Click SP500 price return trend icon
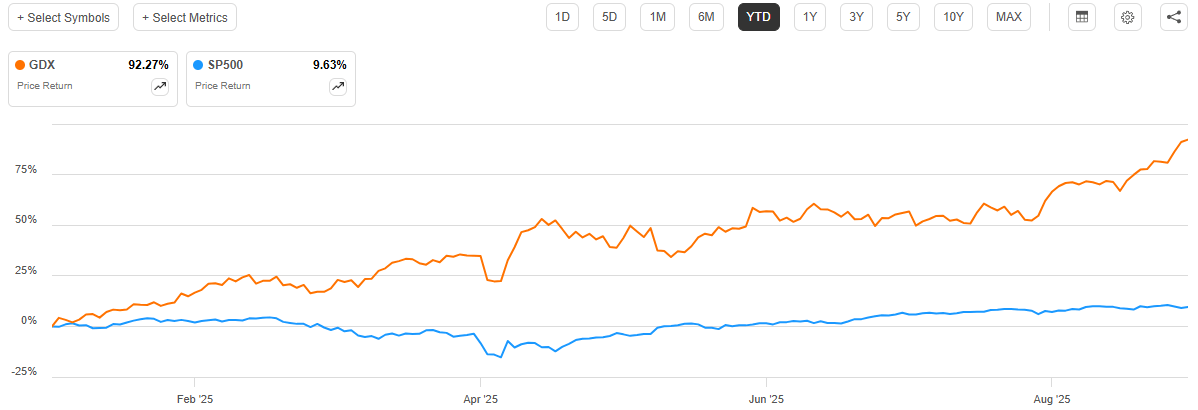This screenshot has height=410, width=1198. pyautogui.click(x=338, y=87)
